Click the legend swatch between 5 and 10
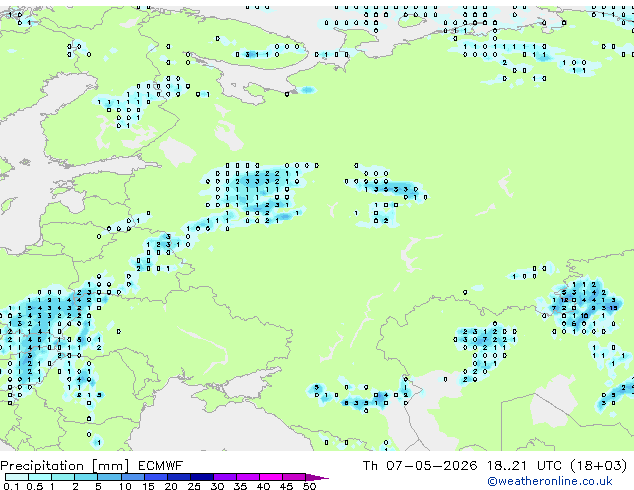 pyautogui.click(x=109, y=477)
